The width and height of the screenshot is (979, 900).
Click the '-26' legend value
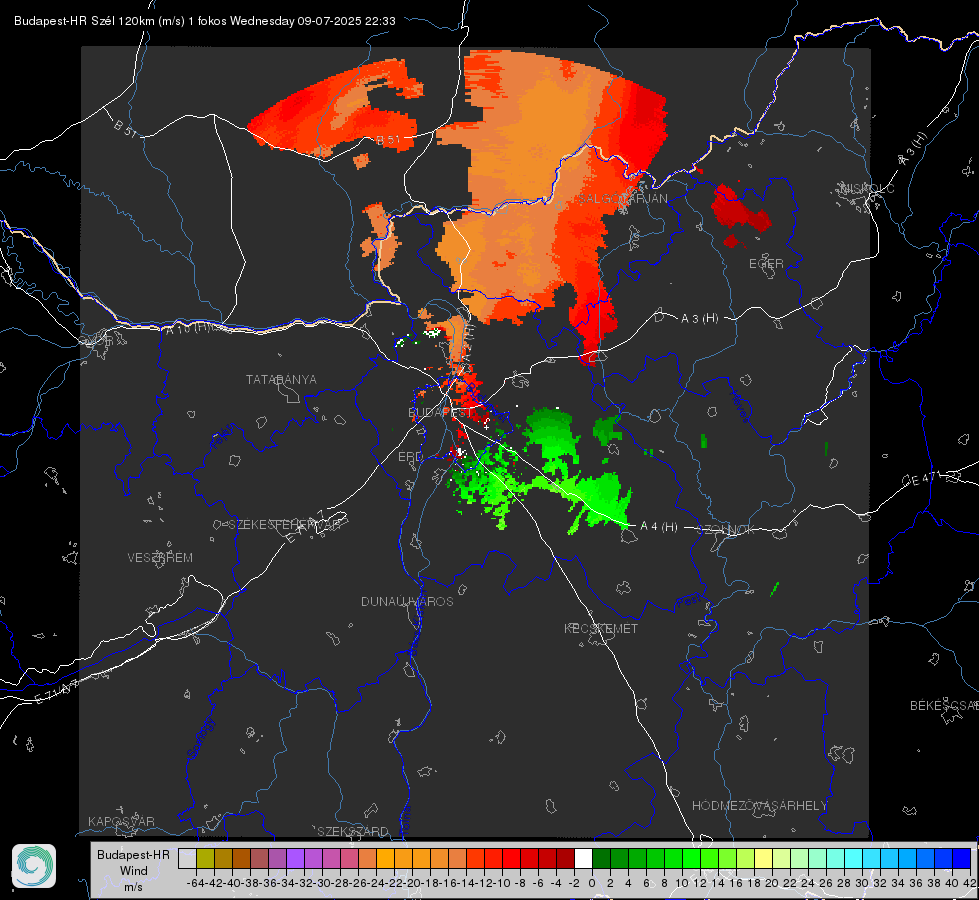click(x=358, y=883)
